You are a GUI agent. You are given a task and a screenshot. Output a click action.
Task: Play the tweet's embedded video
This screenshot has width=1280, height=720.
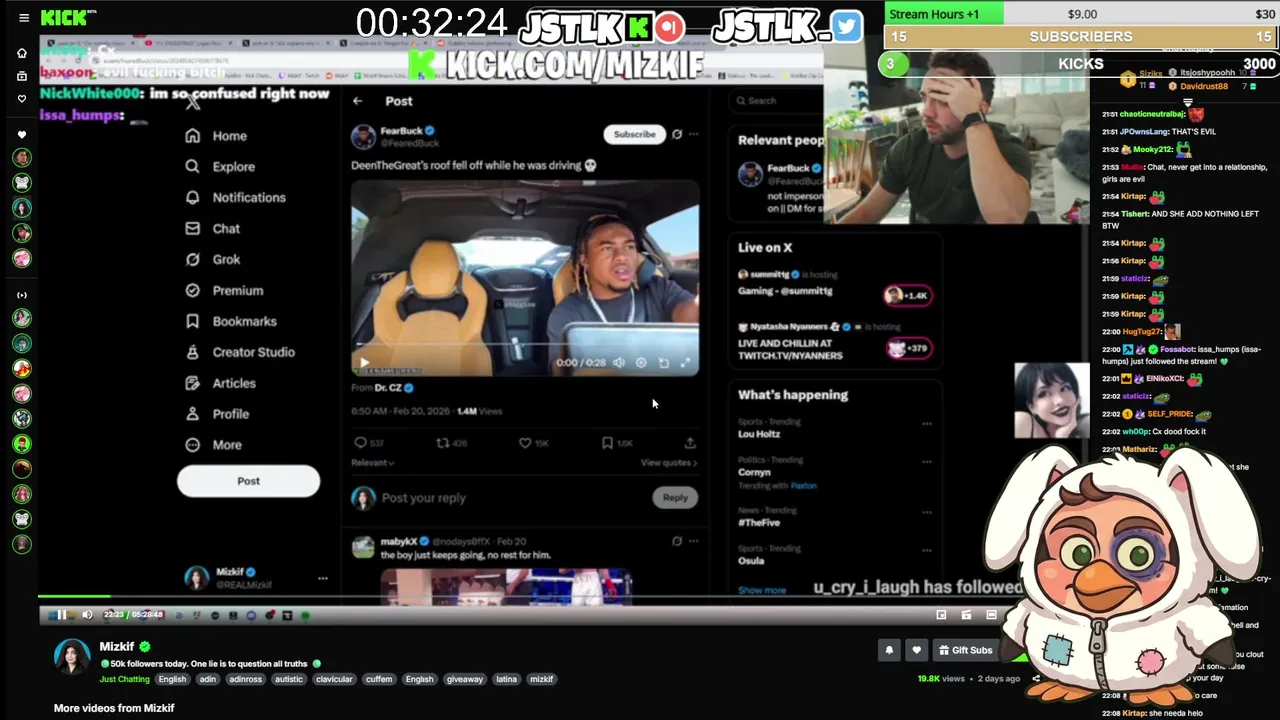pos(364,363)
